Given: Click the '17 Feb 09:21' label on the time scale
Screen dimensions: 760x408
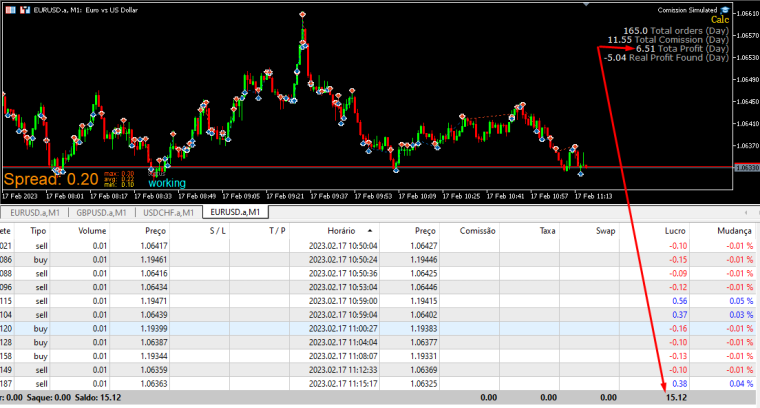Looking at the screenshot, I should [287, 196].
